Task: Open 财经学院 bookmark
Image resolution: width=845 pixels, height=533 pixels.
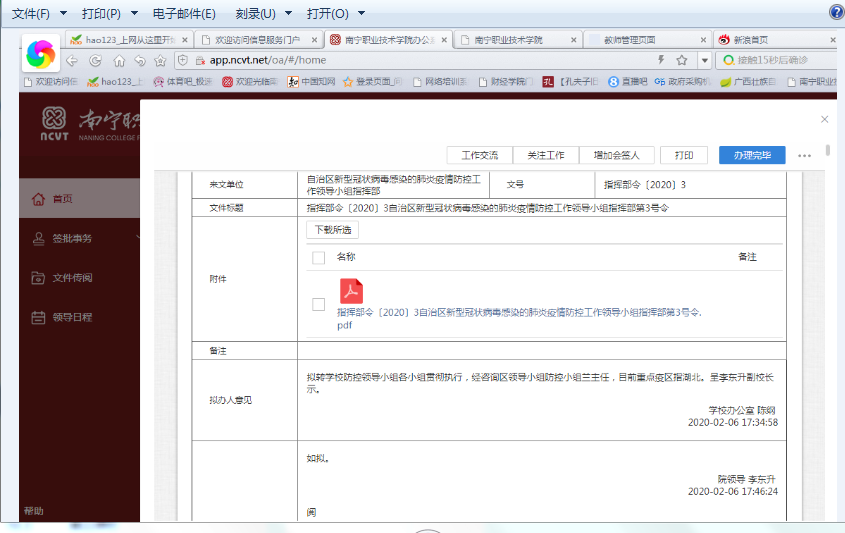Action: click(506, 82)
